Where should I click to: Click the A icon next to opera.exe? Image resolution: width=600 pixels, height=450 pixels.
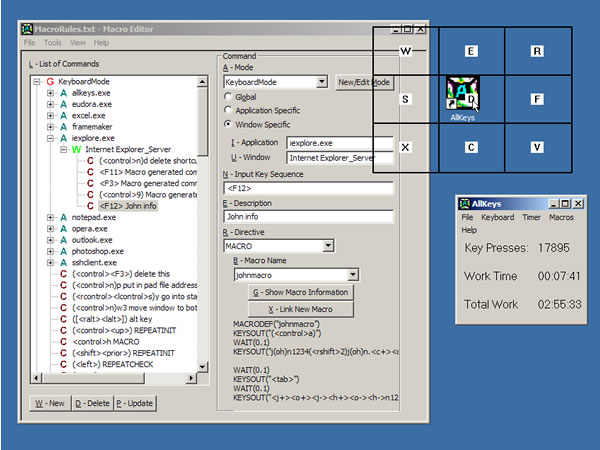click(x=64, y=228)
